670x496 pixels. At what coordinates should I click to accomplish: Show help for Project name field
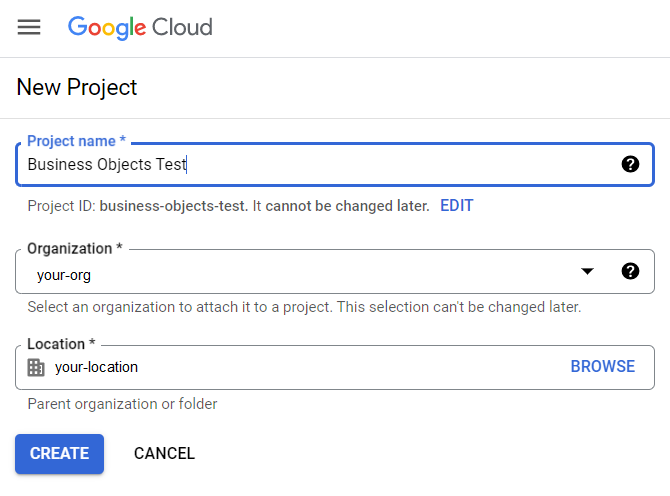pyautogui.click(x=630, y=164)
